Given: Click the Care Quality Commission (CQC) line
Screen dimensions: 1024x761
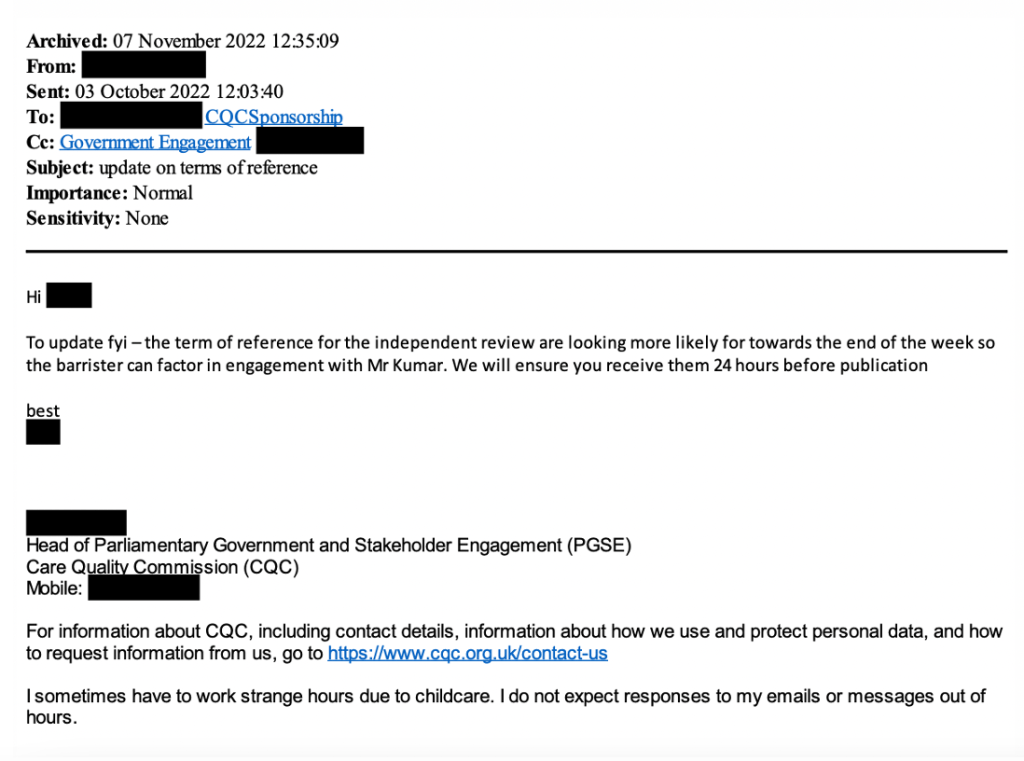Looking at the screenshot, I should click(163, 567).
